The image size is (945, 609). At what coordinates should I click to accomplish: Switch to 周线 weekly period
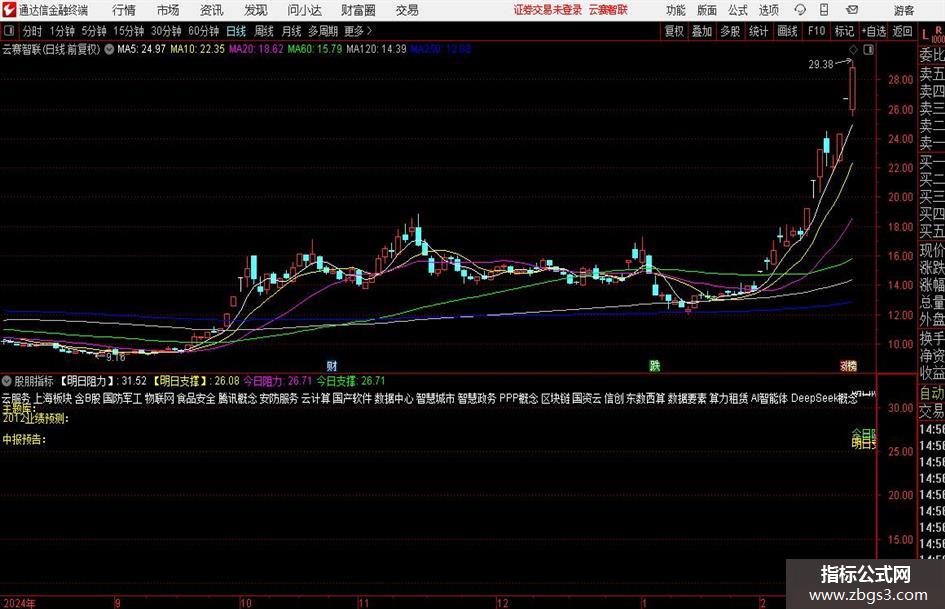click(x=263, y=31)
